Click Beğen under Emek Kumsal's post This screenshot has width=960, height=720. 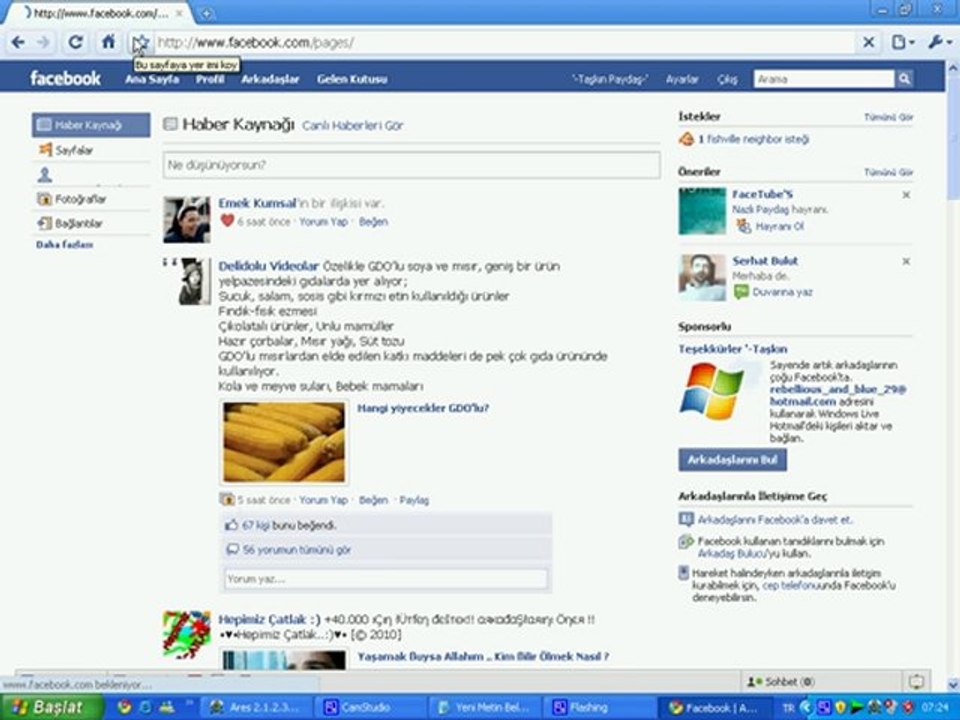pos(373,222)
